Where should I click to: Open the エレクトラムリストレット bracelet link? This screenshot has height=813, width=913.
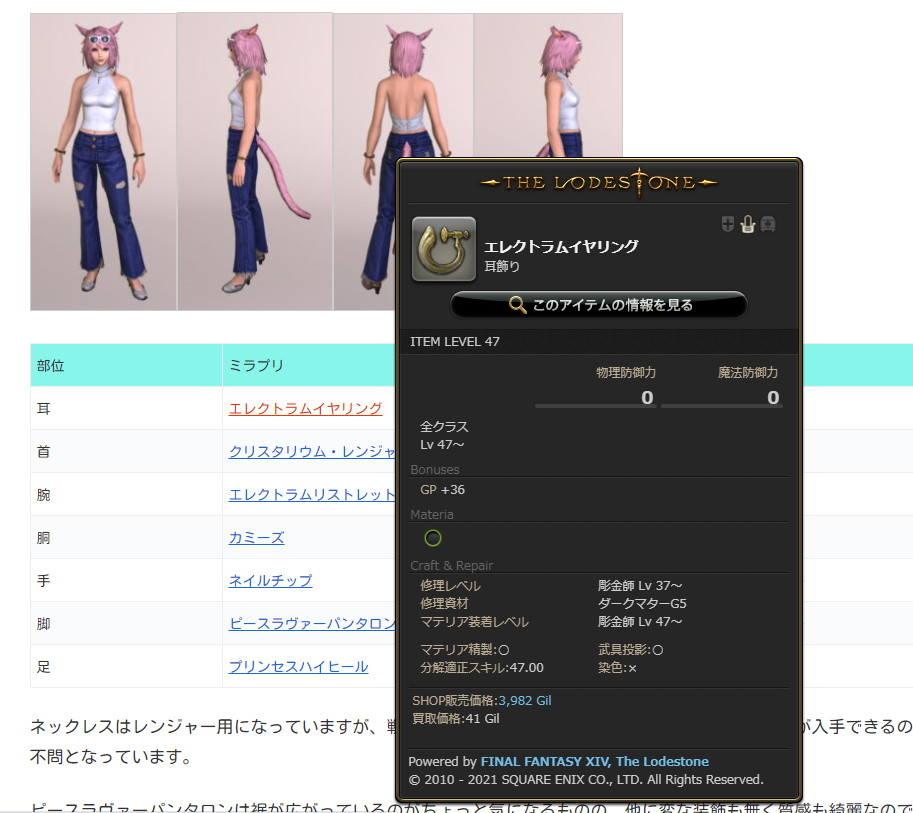pyautogui.click(x=312, y=494)
